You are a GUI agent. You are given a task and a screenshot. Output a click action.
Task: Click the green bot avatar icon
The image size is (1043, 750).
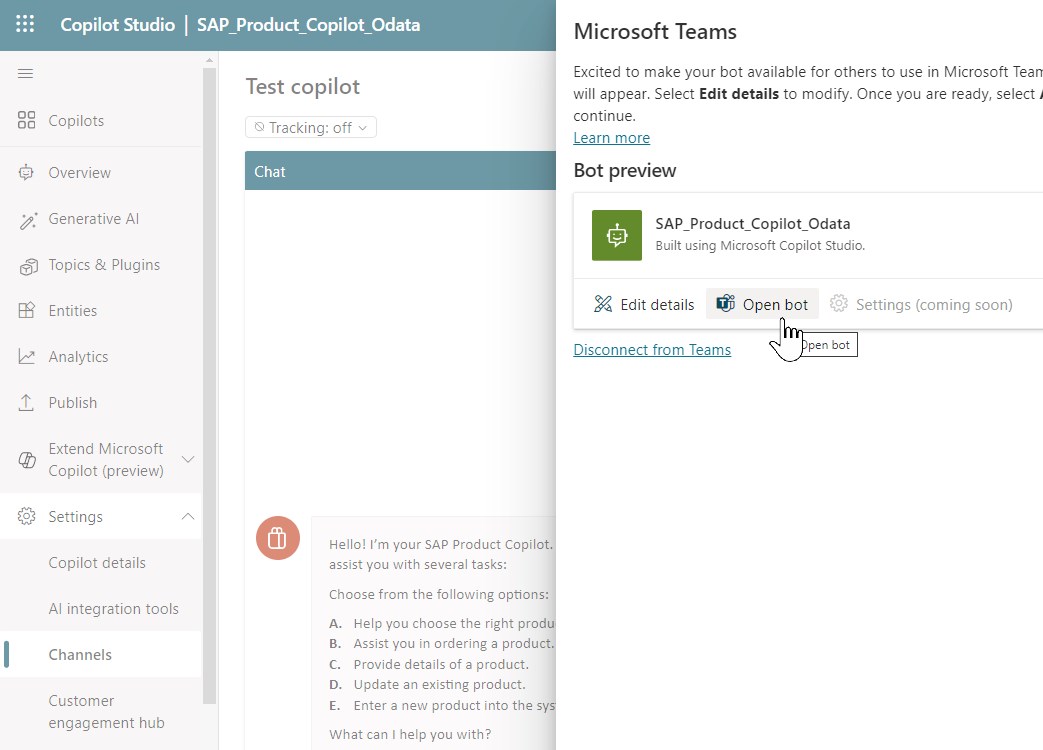tap(617, 235)
